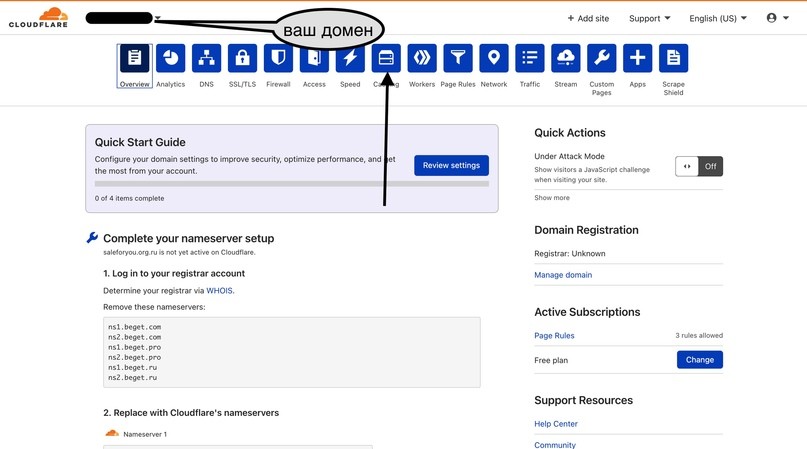Click the ns1.beget.com nameserver line
The image size is (807, 449).
click(134, 327)
